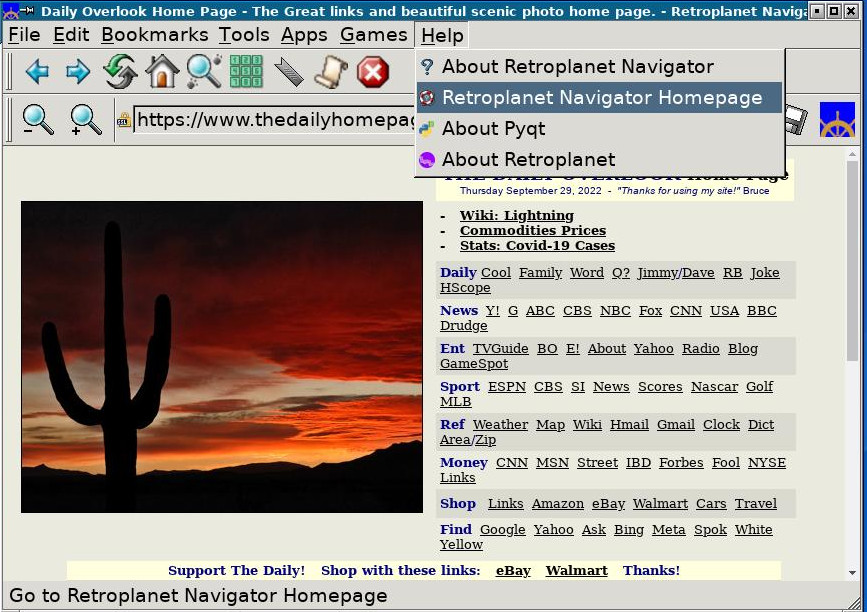Screen dimensions: 867x612
Task: Click the gray ruler toolbar icon
Action: [289, 72]
